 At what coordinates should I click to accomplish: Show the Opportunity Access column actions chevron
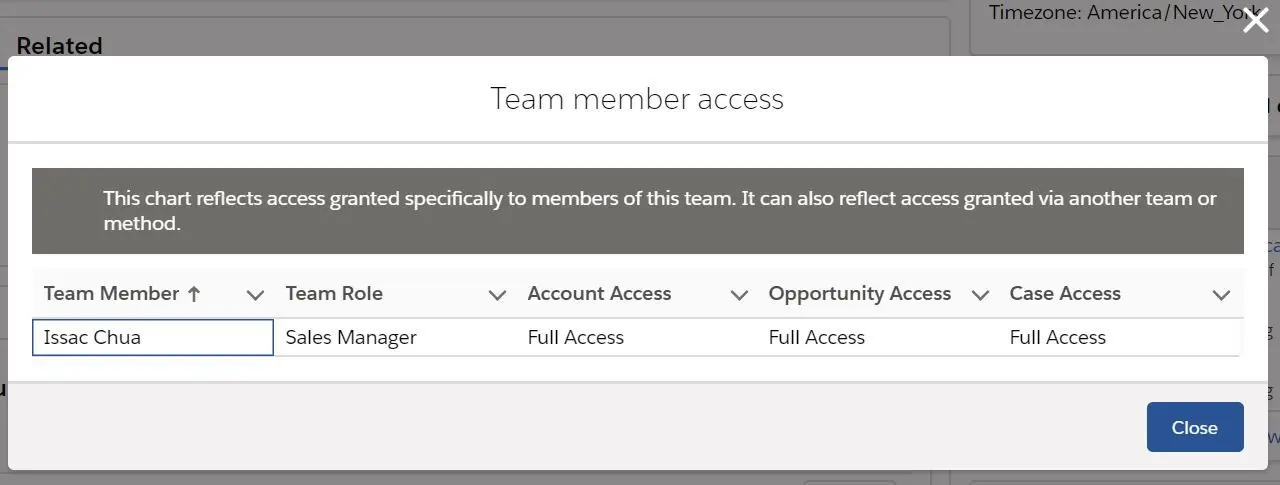[980, 295]
